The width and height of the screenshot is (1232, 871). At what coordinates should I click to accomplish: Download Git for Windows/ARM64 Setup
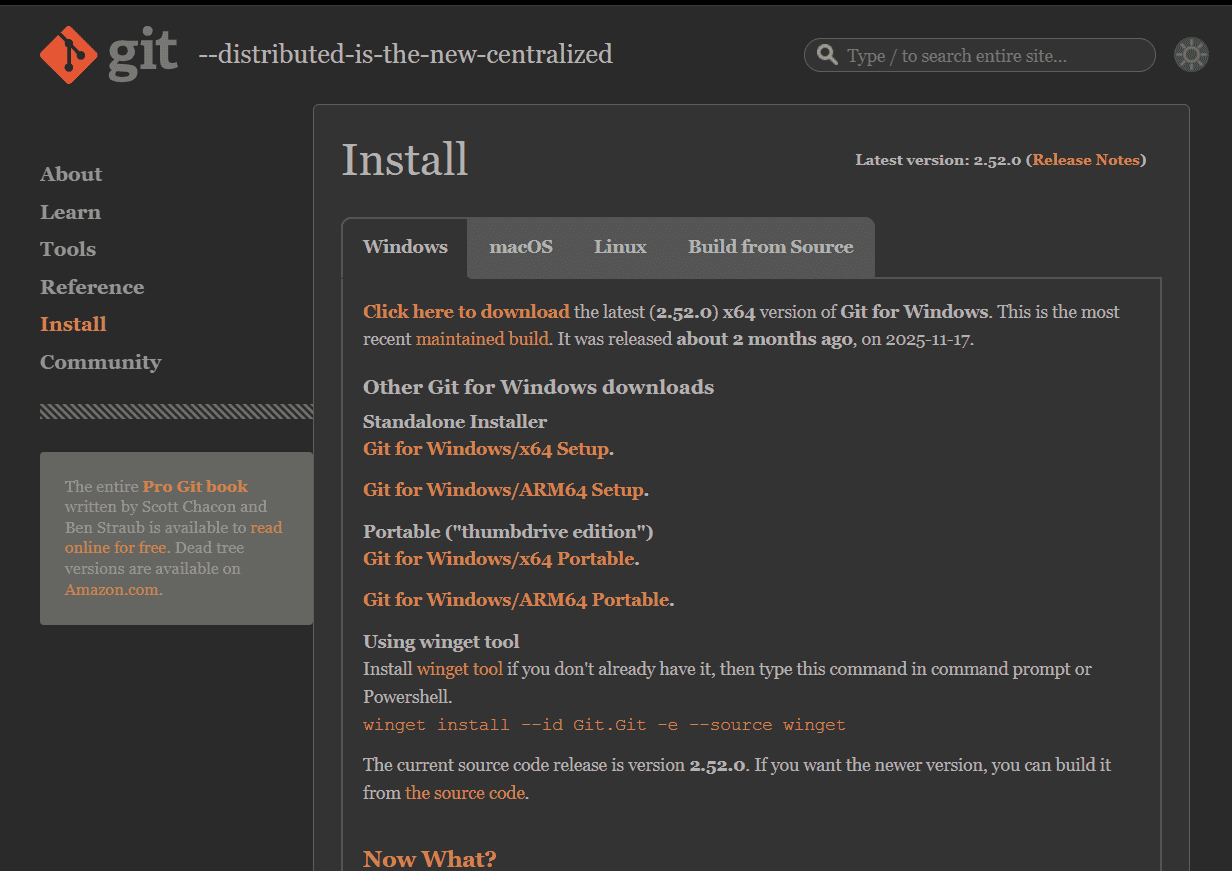pyautogui.click(x=503, y=490)
